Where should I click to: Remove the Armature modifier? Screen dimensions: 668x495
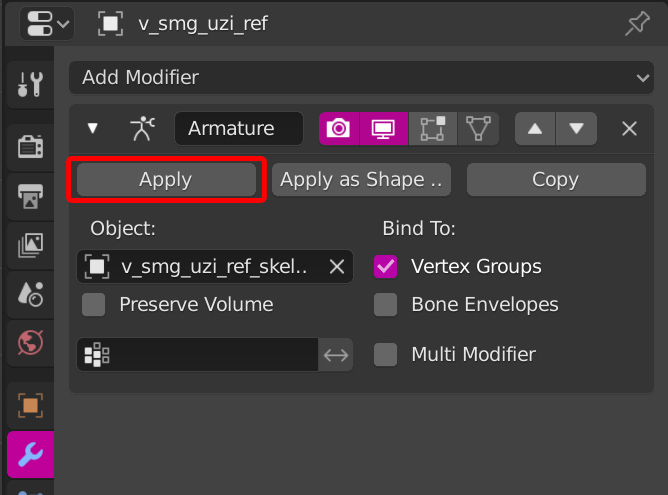point(629,128)
